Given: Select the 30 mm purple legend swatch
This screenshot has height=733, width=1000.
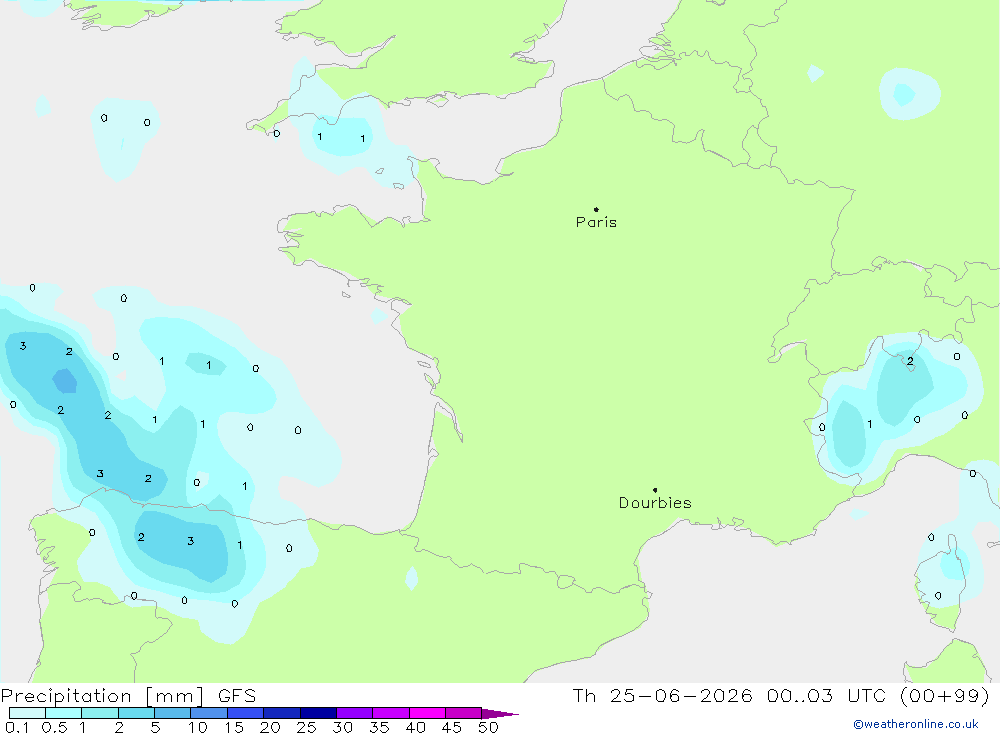Looking at the screenshot, I should point(354,713).
